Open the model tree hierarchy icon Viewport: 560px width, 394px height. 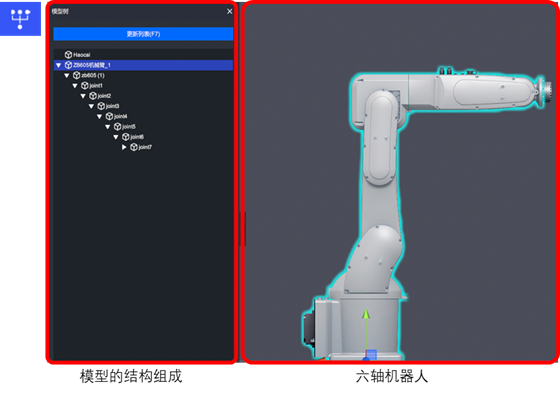point(20,19)
